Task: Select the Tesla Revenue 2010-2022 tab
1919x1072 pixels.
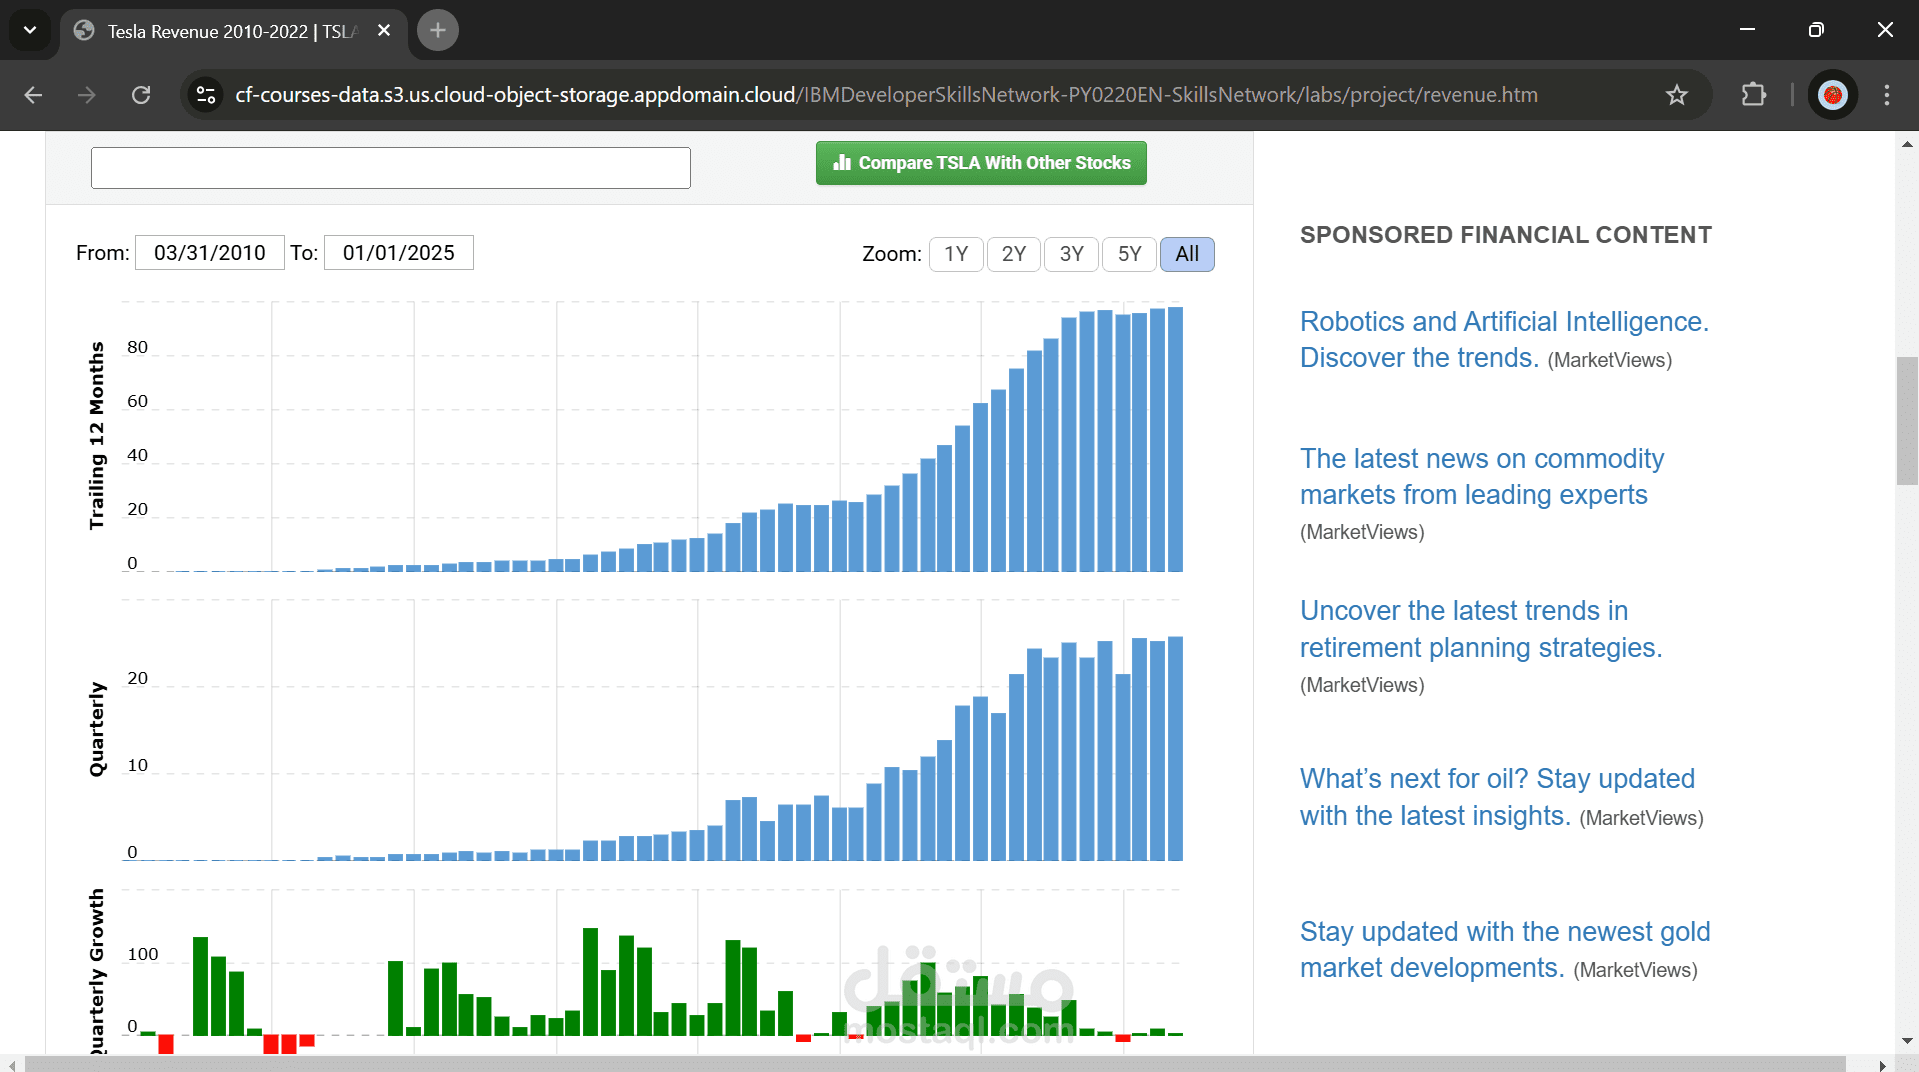Action: click(x=233, y=31)
